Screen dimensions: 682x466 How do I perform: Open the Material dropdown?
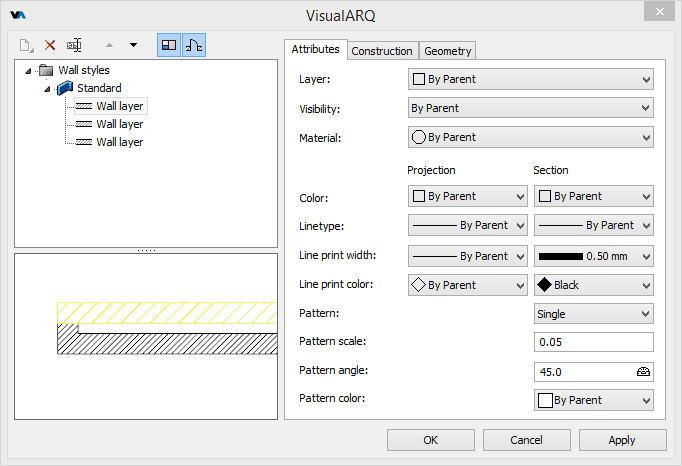[531, 137]
